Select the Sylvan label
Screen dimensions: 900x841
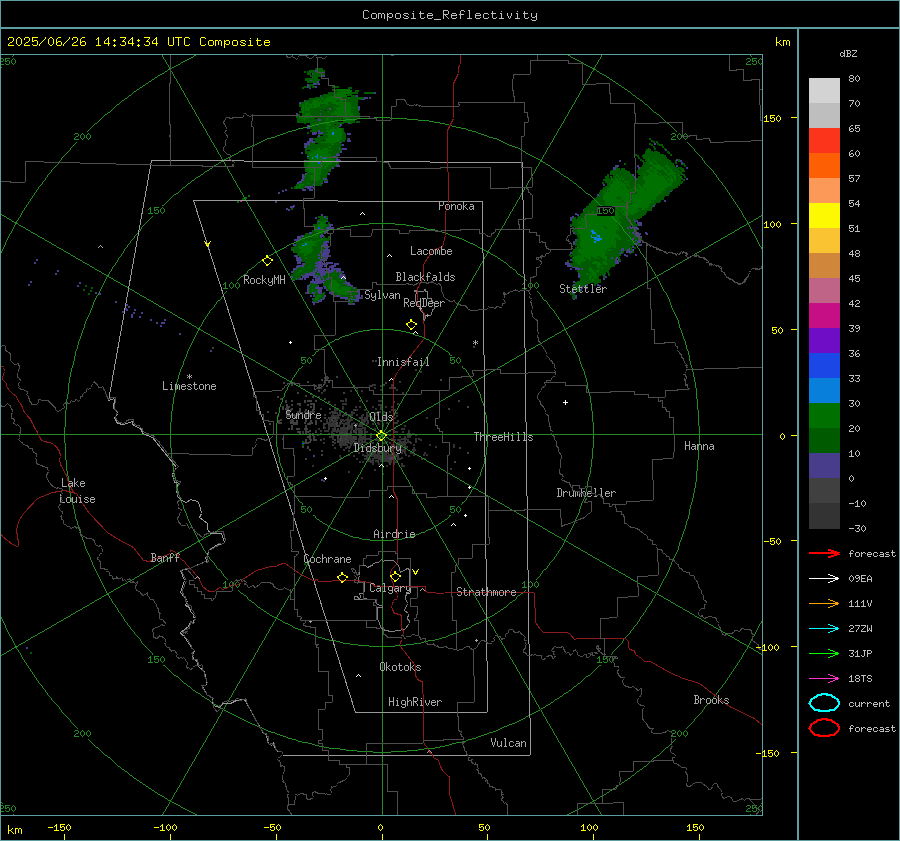pos(382,295)
